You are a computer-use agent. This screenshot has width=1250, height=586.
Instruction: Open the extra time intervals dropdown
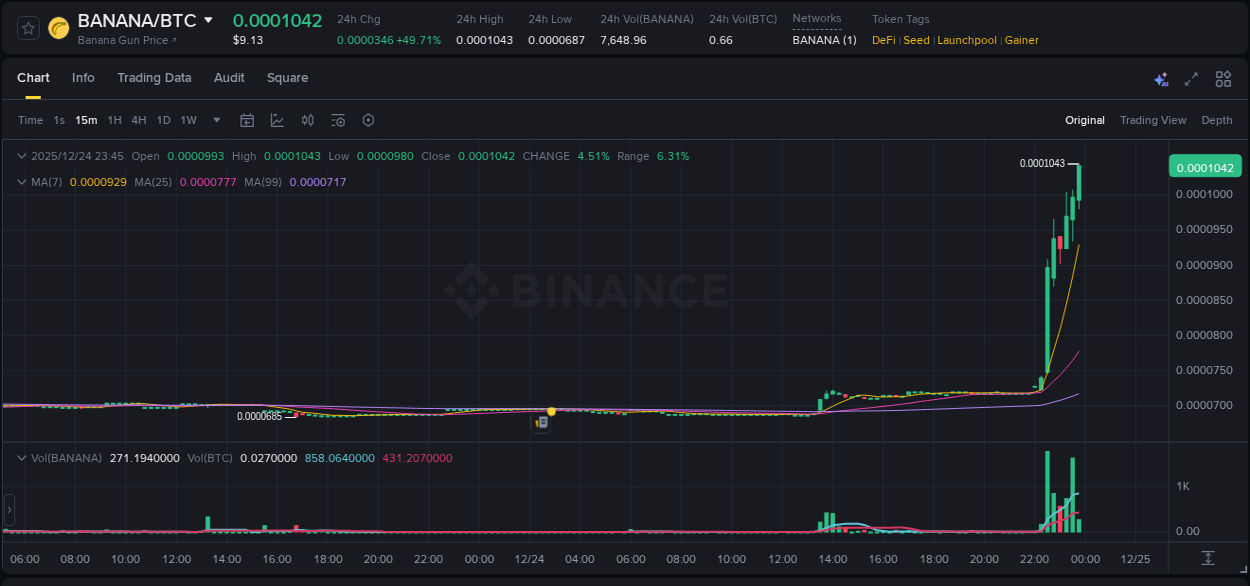215,120
